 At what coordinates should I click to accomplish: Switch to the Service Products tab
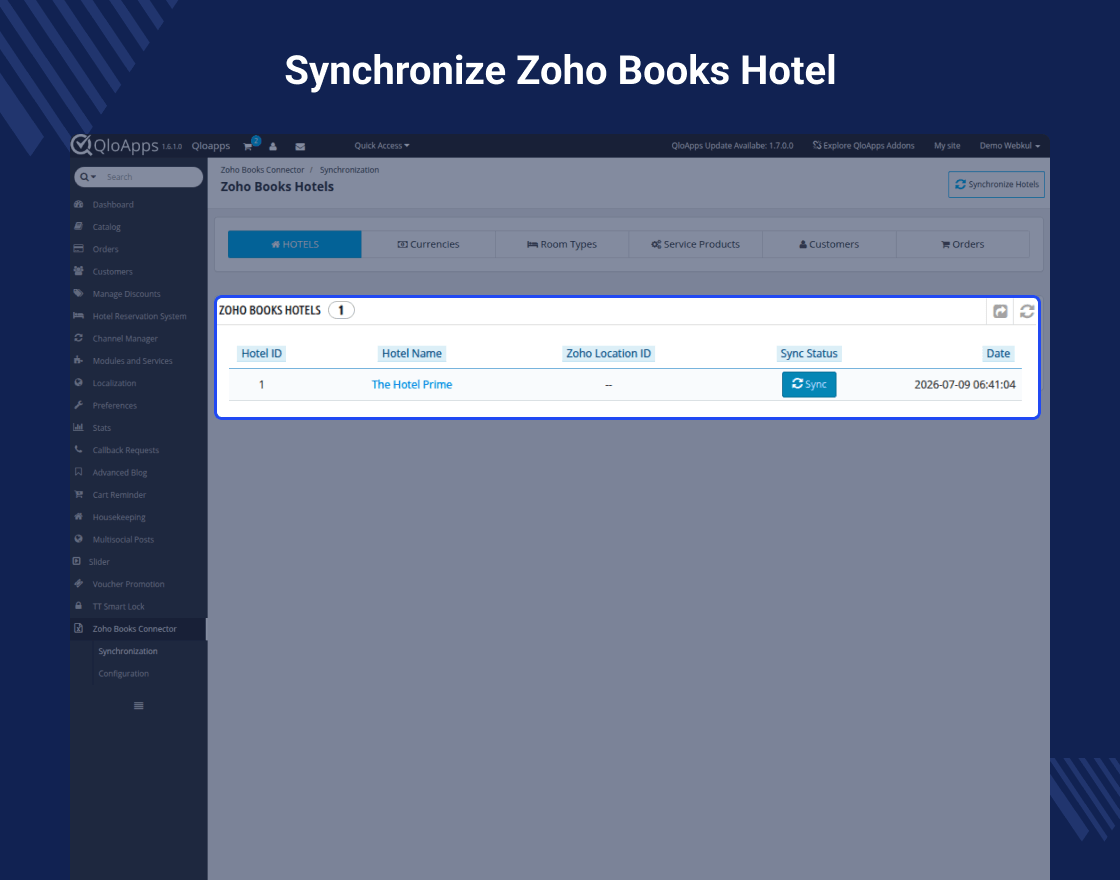[x=696, y=244]
